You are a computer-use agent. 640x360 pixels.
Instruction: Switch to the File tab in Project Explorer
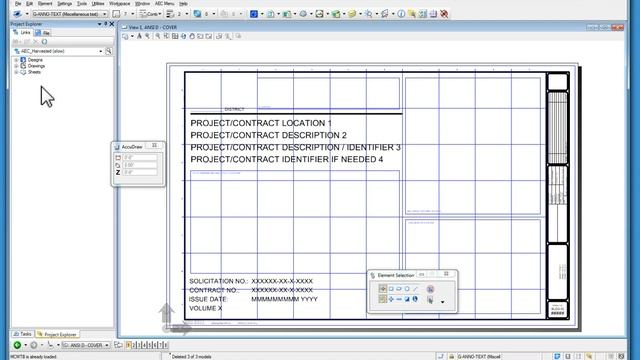[x=42, y=33]
